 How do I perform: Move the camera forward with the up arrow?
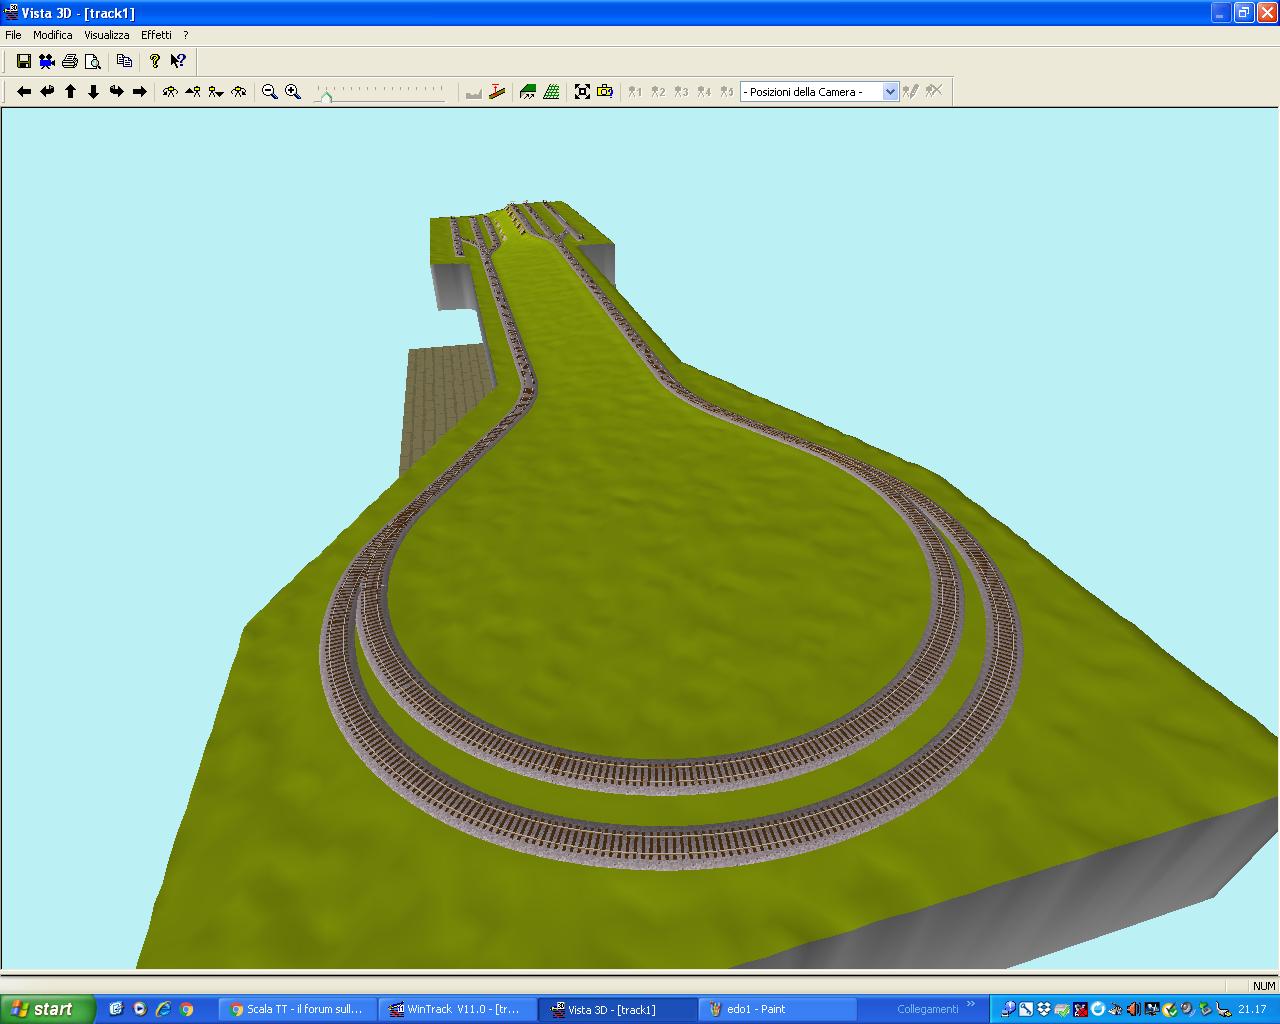pyautogui.click(x=70, y=91)
